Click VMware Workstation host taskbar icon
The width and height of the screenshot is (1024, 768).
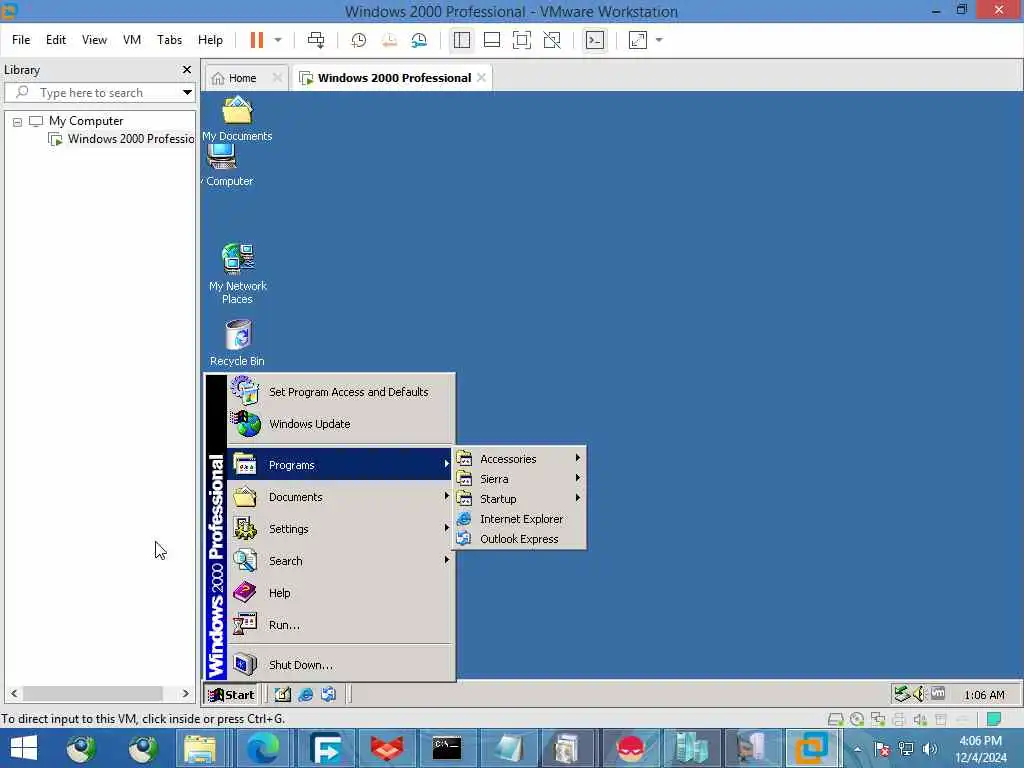click(x=811, y=748)
